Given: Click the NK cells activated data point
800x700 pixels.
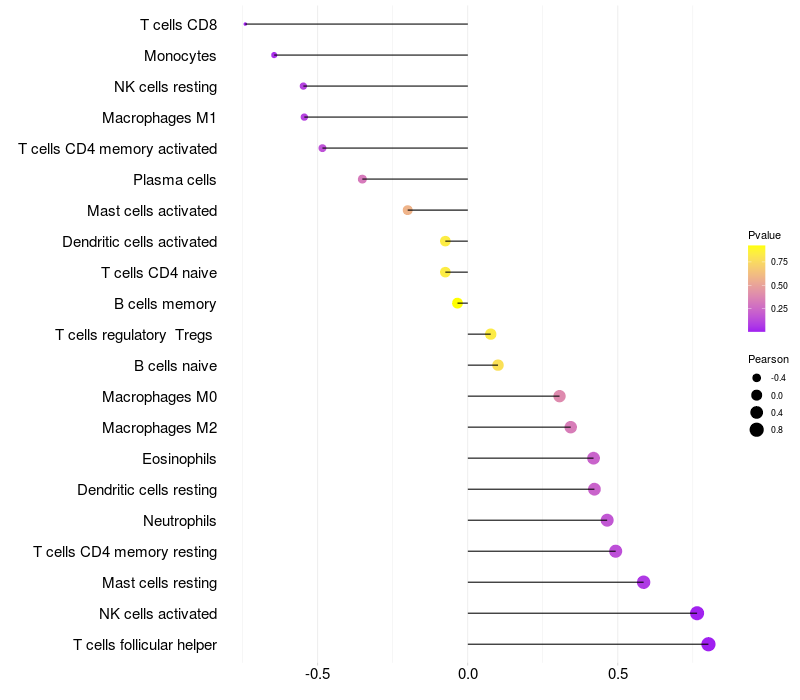Looking at the screenshot, I should coord(697,613).
